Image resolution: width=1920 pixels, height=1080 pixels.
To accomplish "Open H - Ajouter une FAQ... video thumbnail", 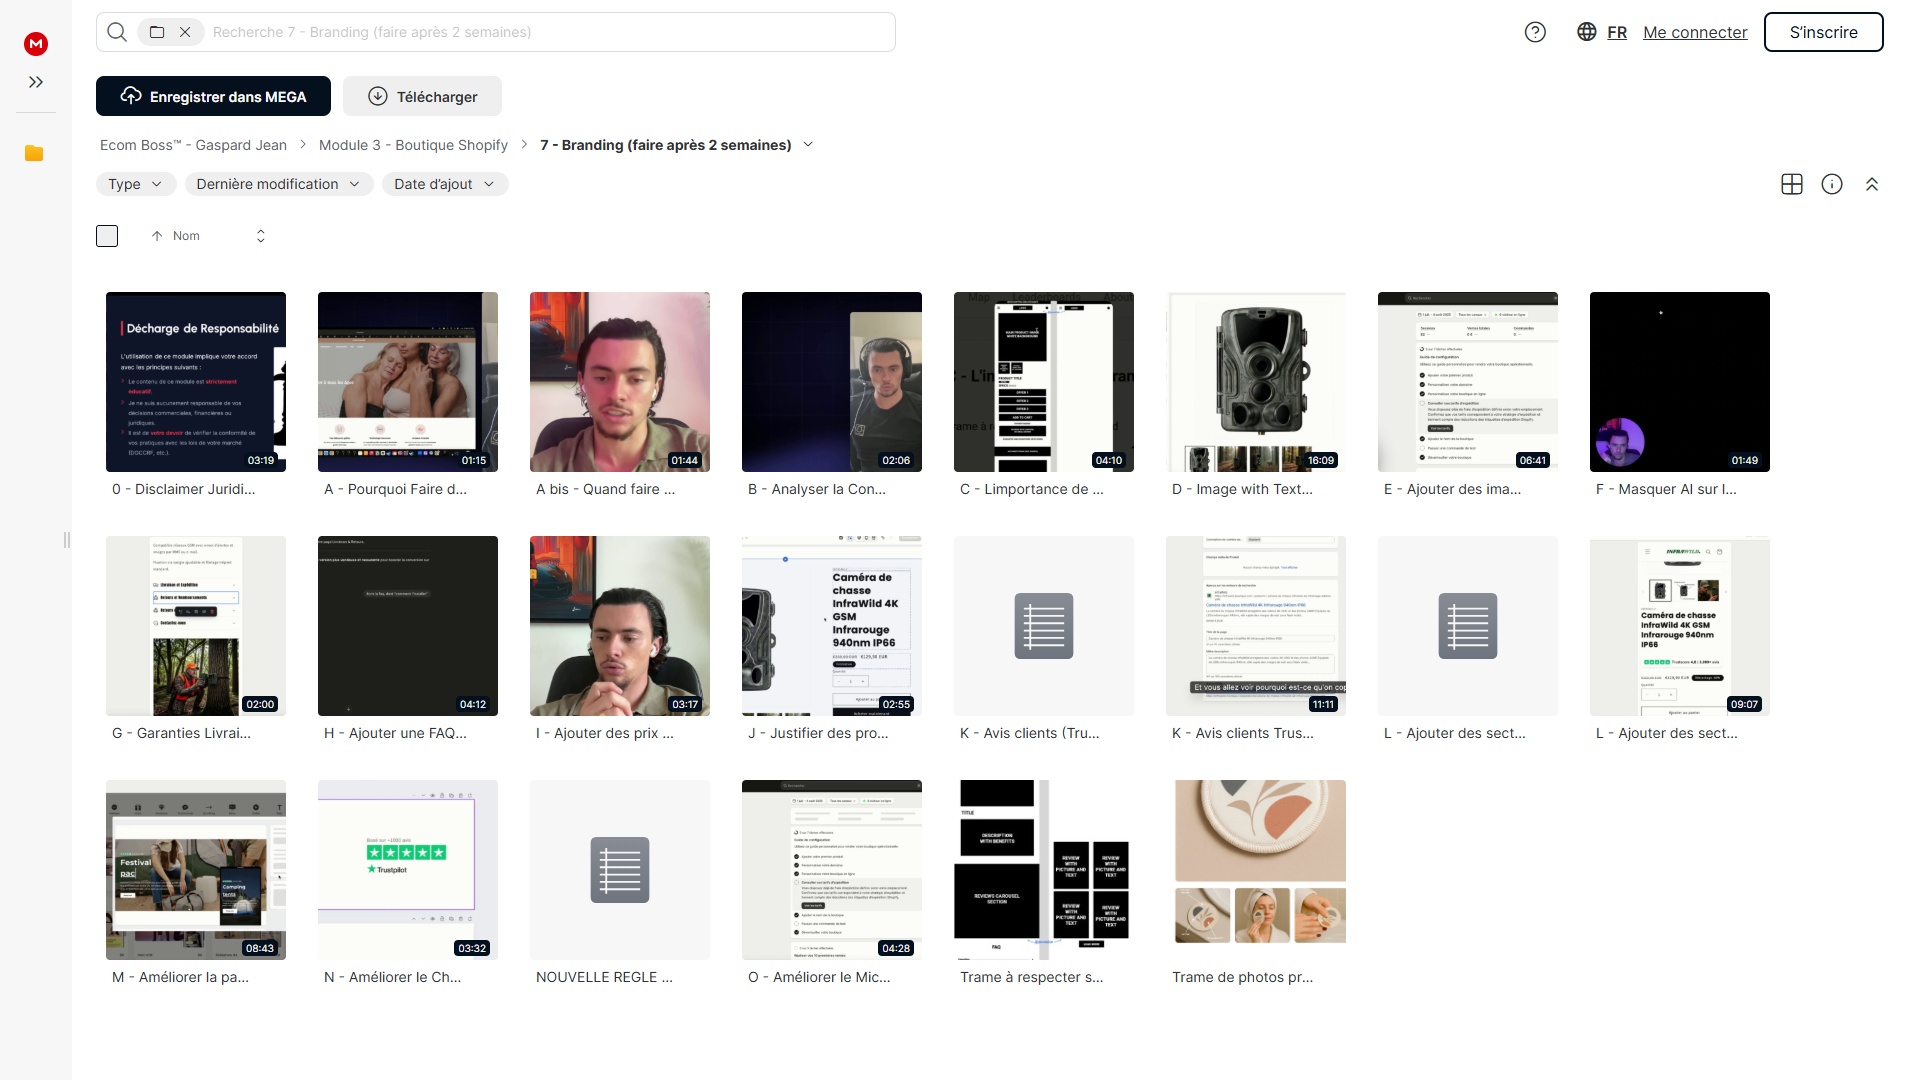I will [408, 626].
